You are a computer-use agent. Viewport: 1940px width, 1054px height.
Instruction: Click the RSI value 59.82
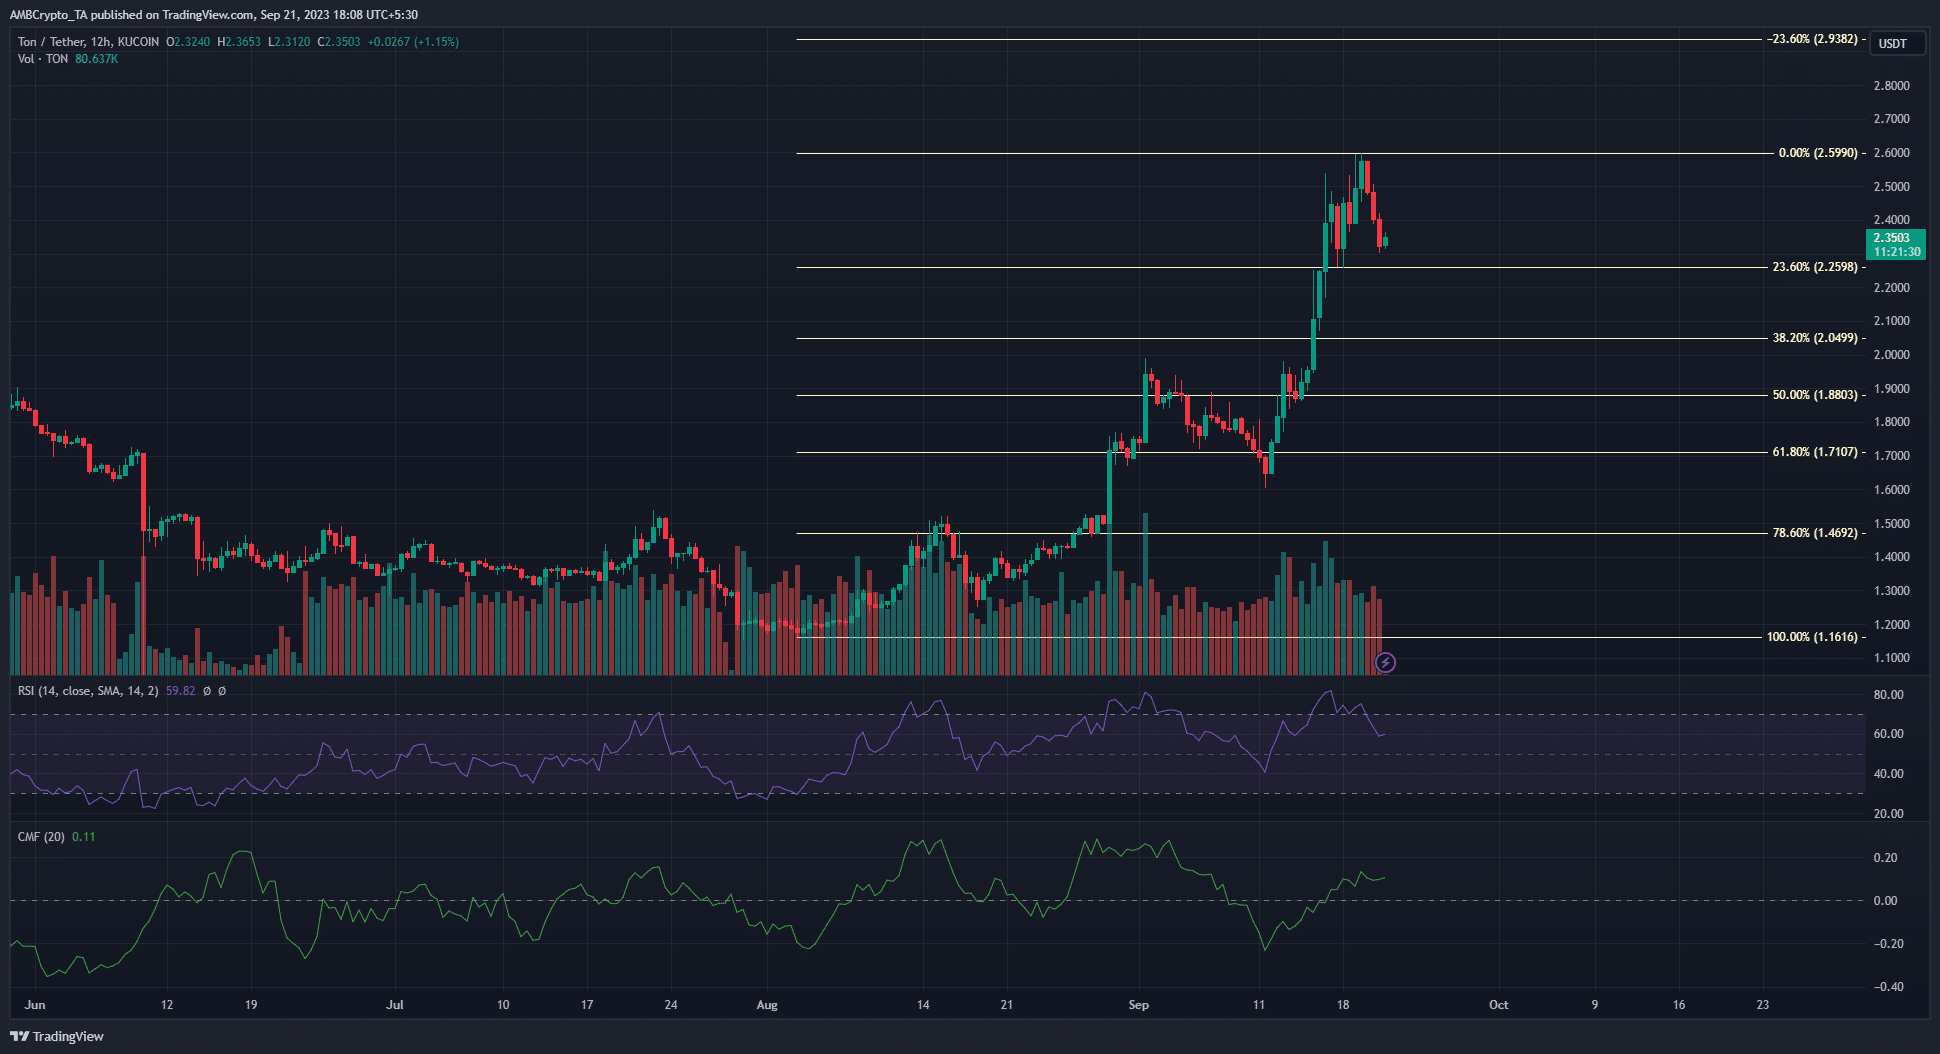coord(181,691)
